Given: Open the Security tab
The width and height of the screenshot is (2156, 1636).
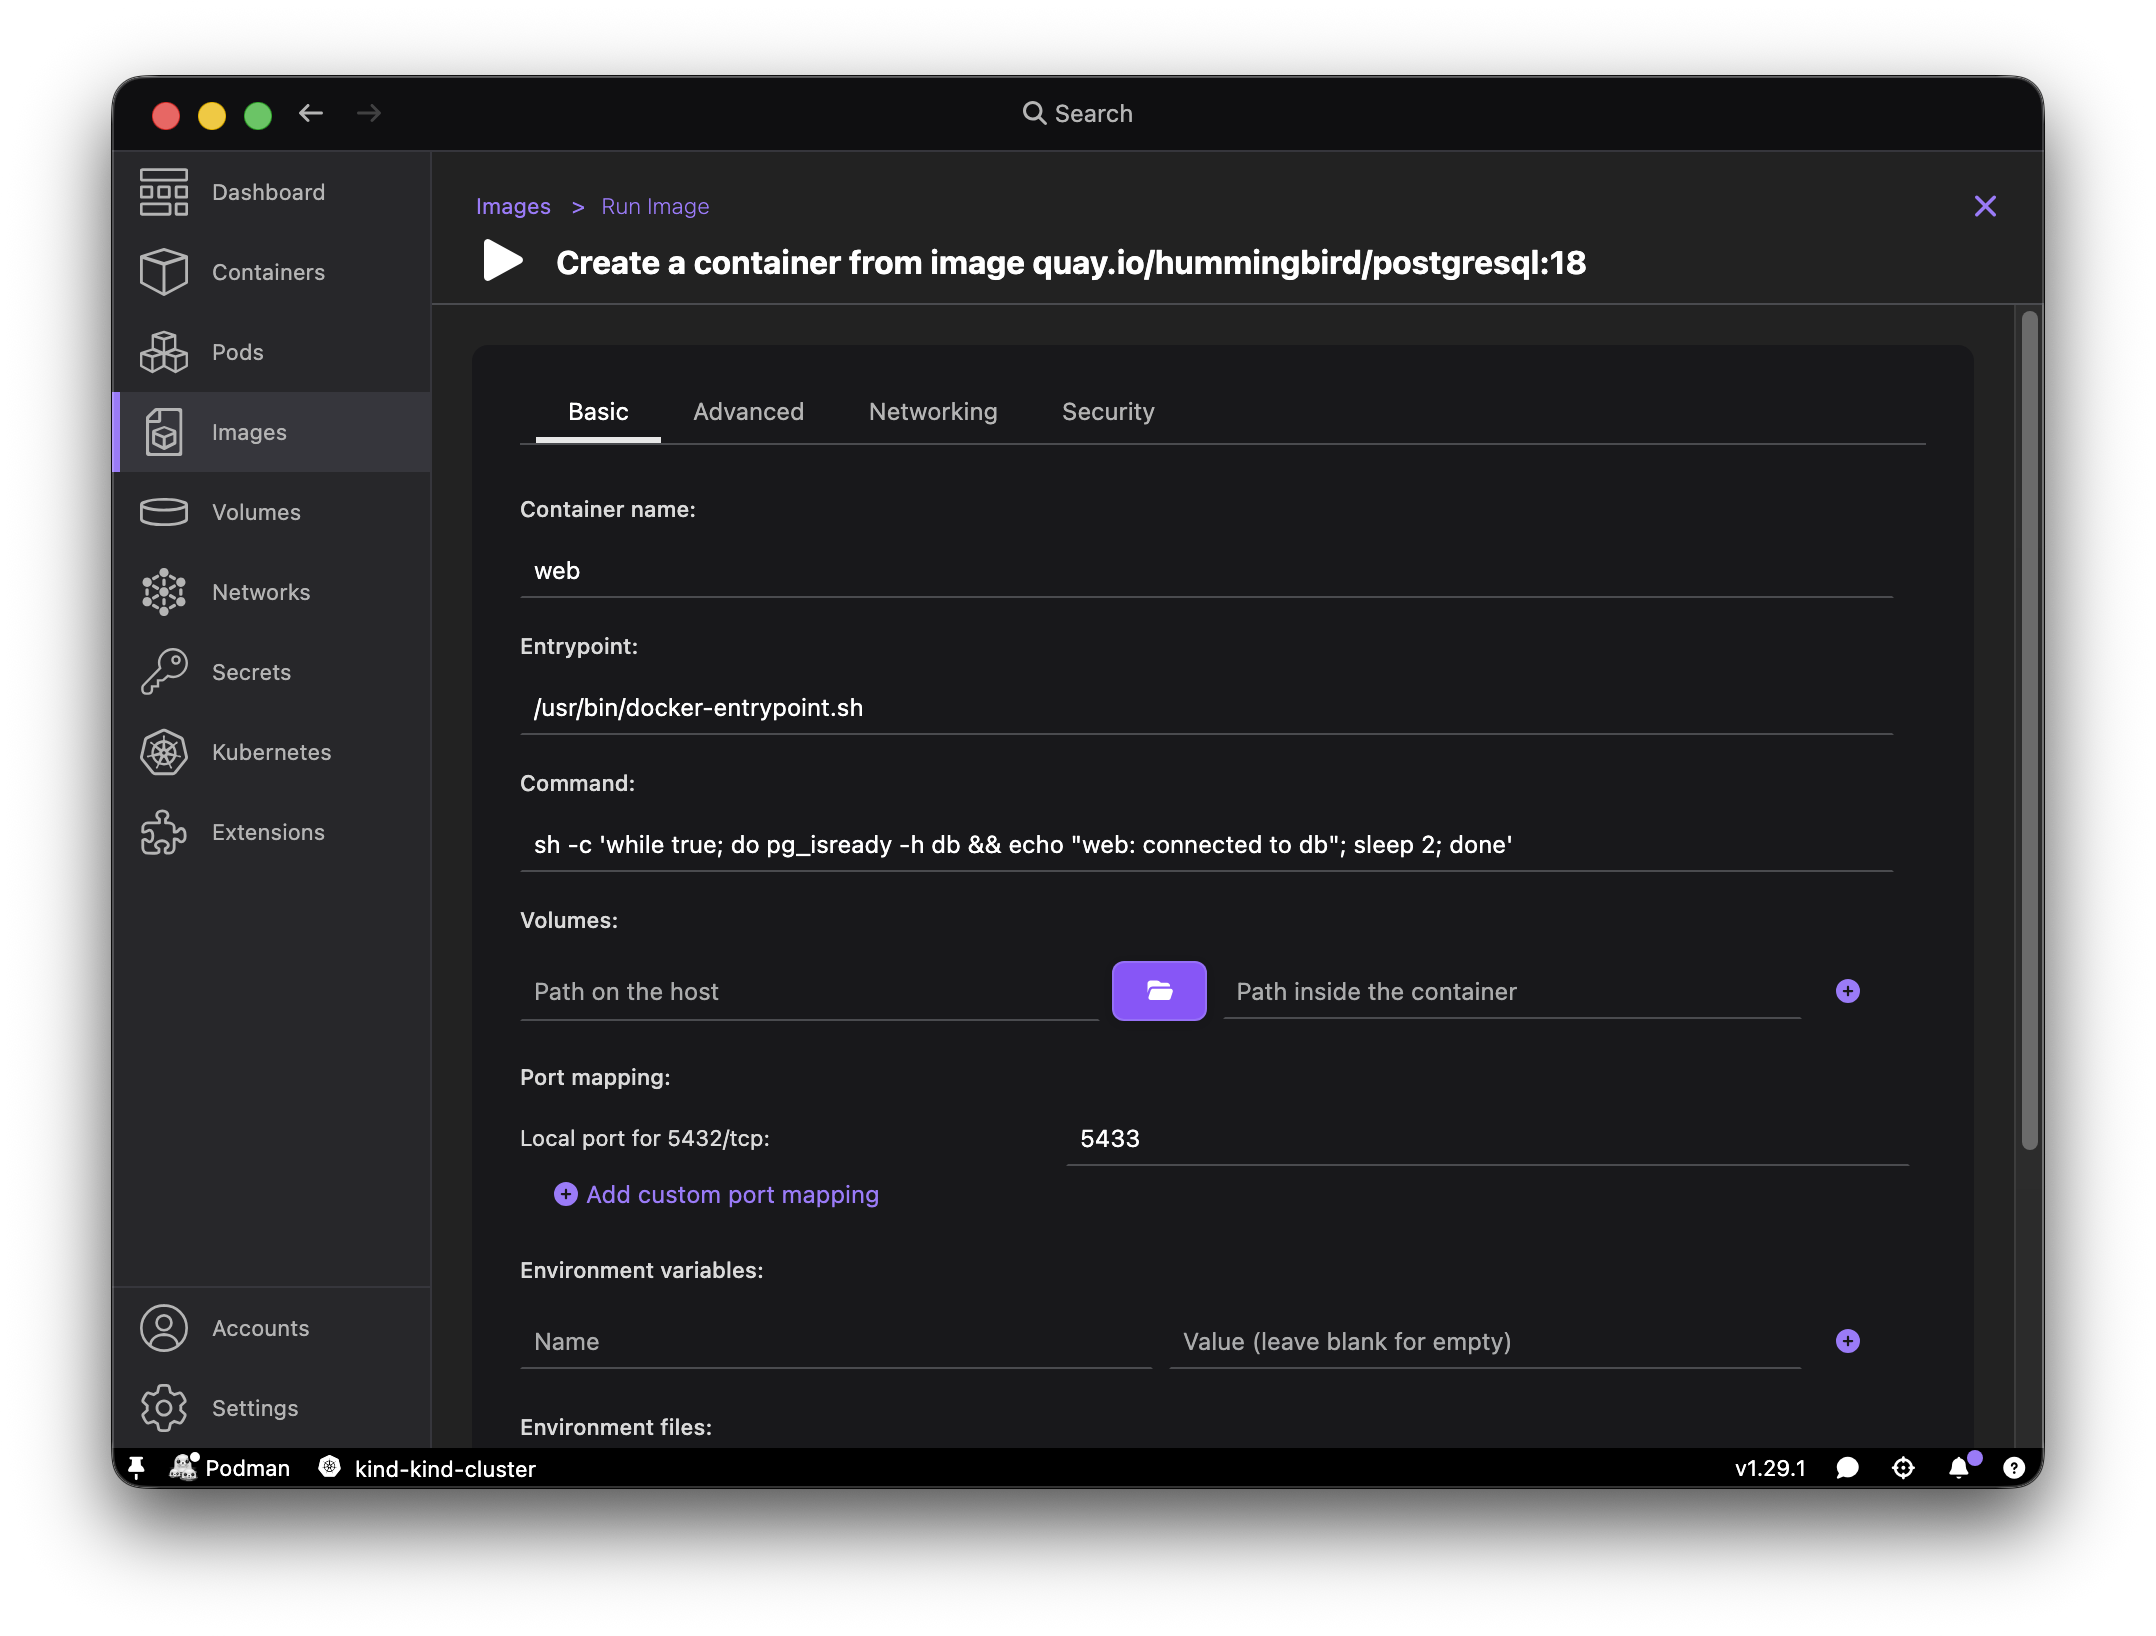Looking at the screenshot, I should 1108,412.
